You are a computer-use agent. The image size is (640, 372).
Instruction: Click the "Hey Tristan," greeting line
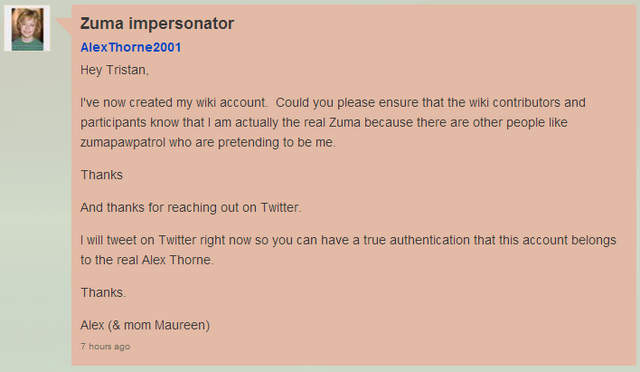pos(114,70)
